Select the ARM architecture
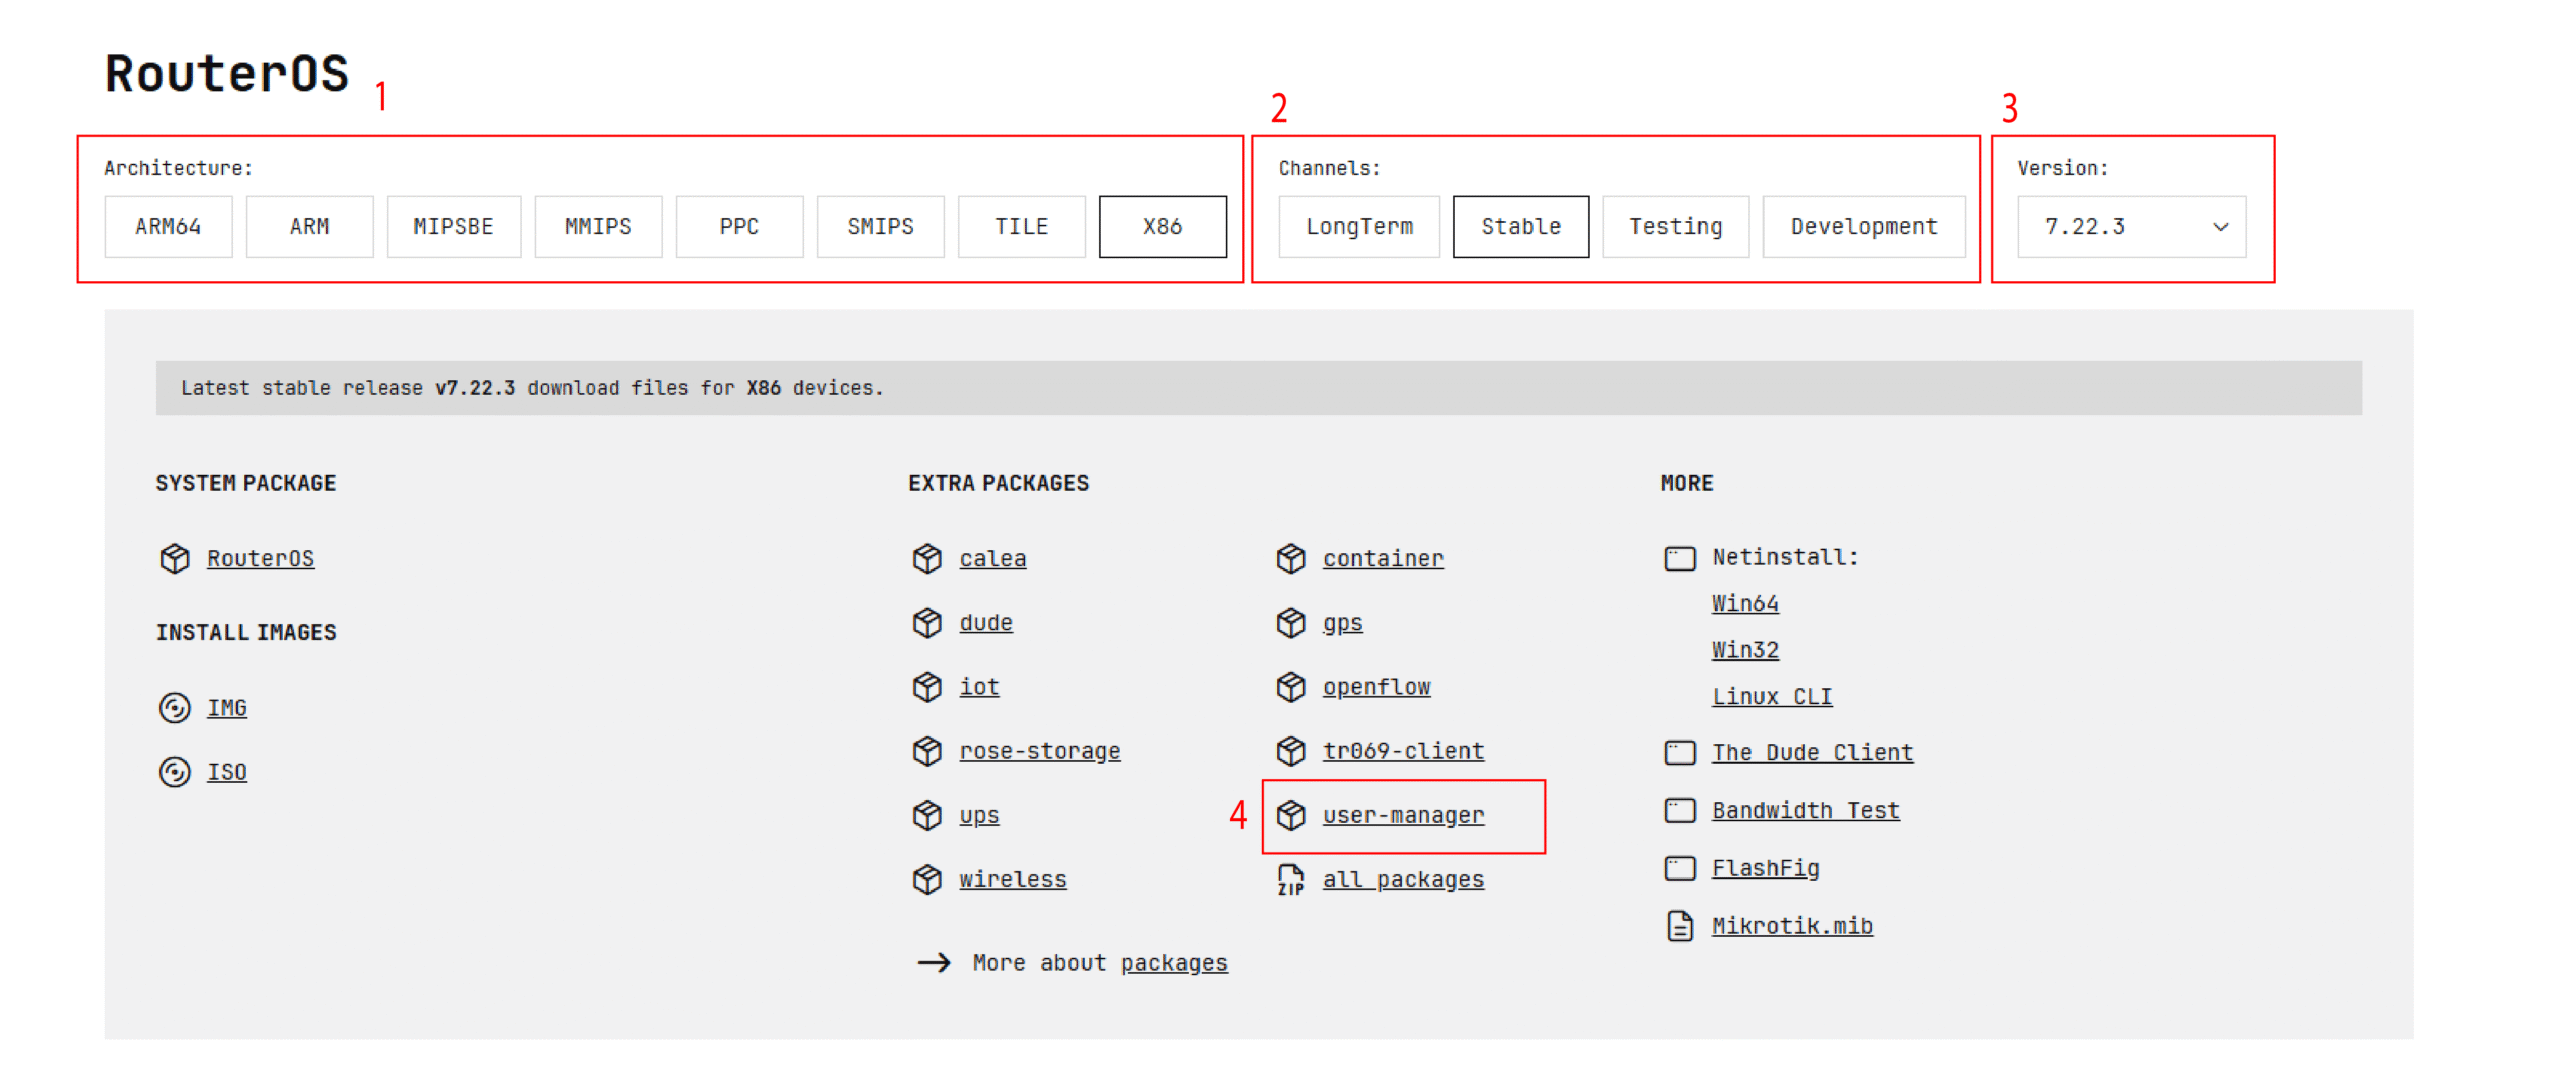 click(309, 226)
